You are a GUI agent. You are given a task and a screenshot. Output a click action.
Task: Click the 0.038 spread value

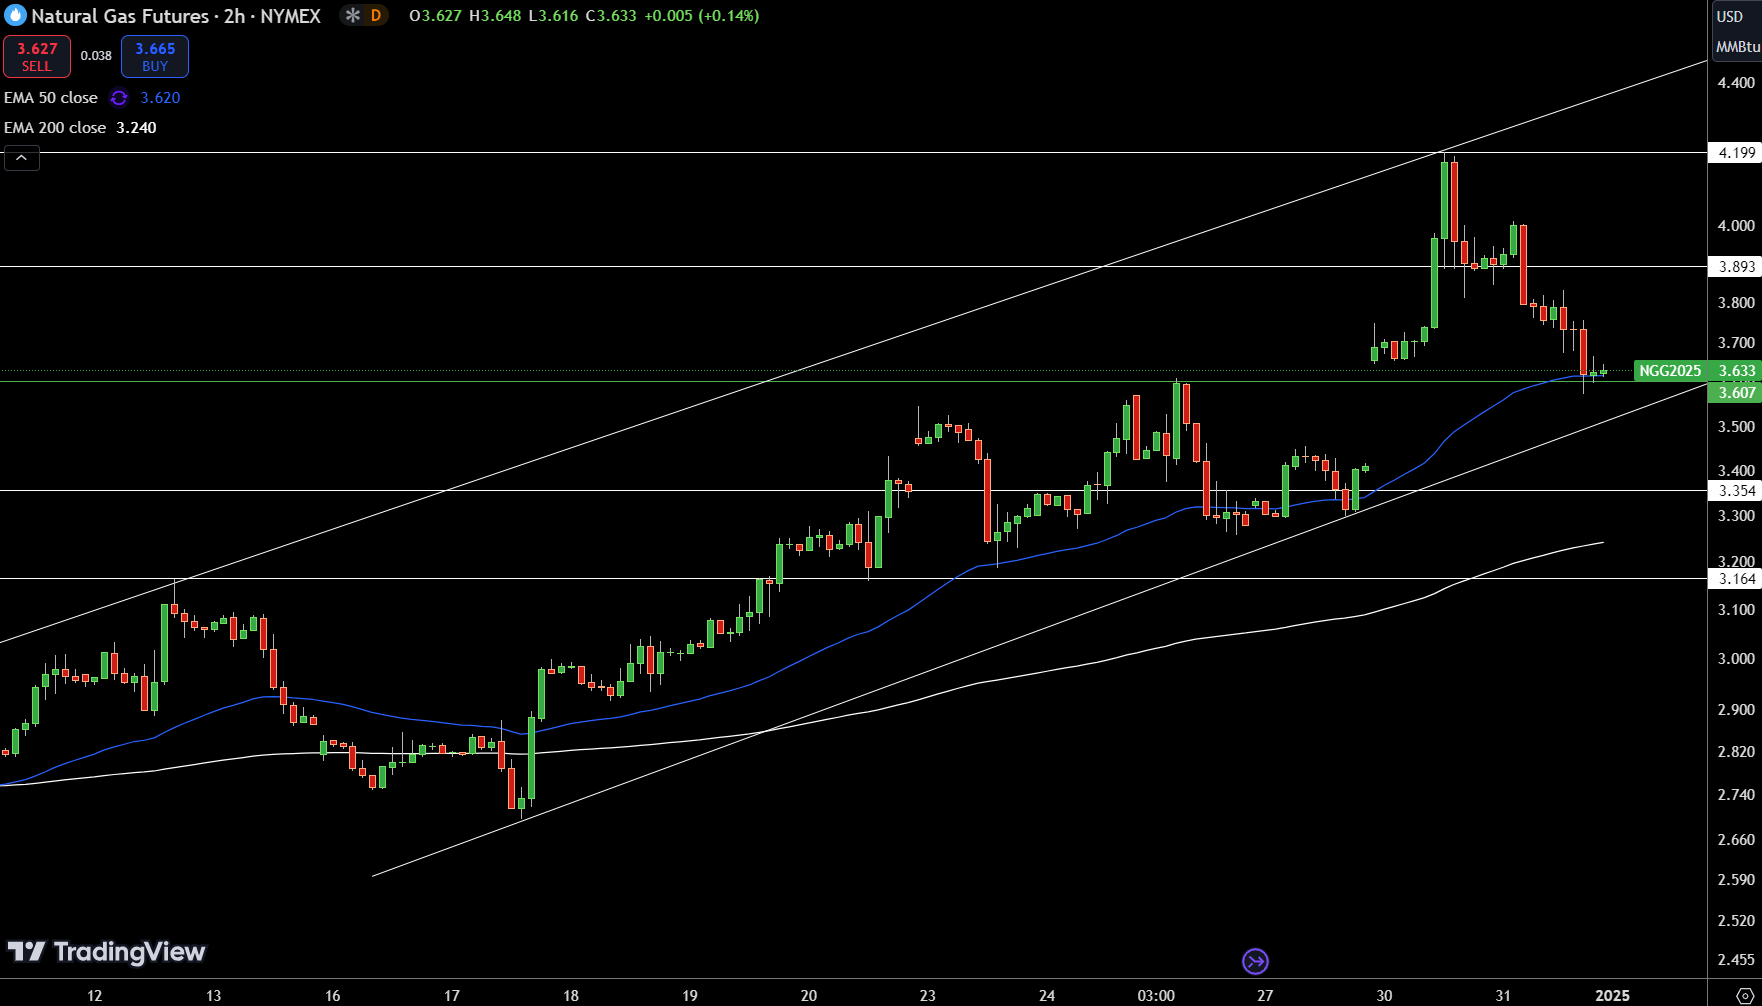click(x=96, y=56)
